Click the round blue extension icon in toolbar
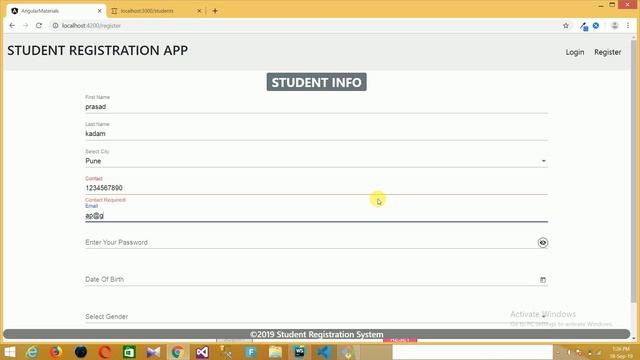Viewport: 640px width, 360px height. (596, 26)
